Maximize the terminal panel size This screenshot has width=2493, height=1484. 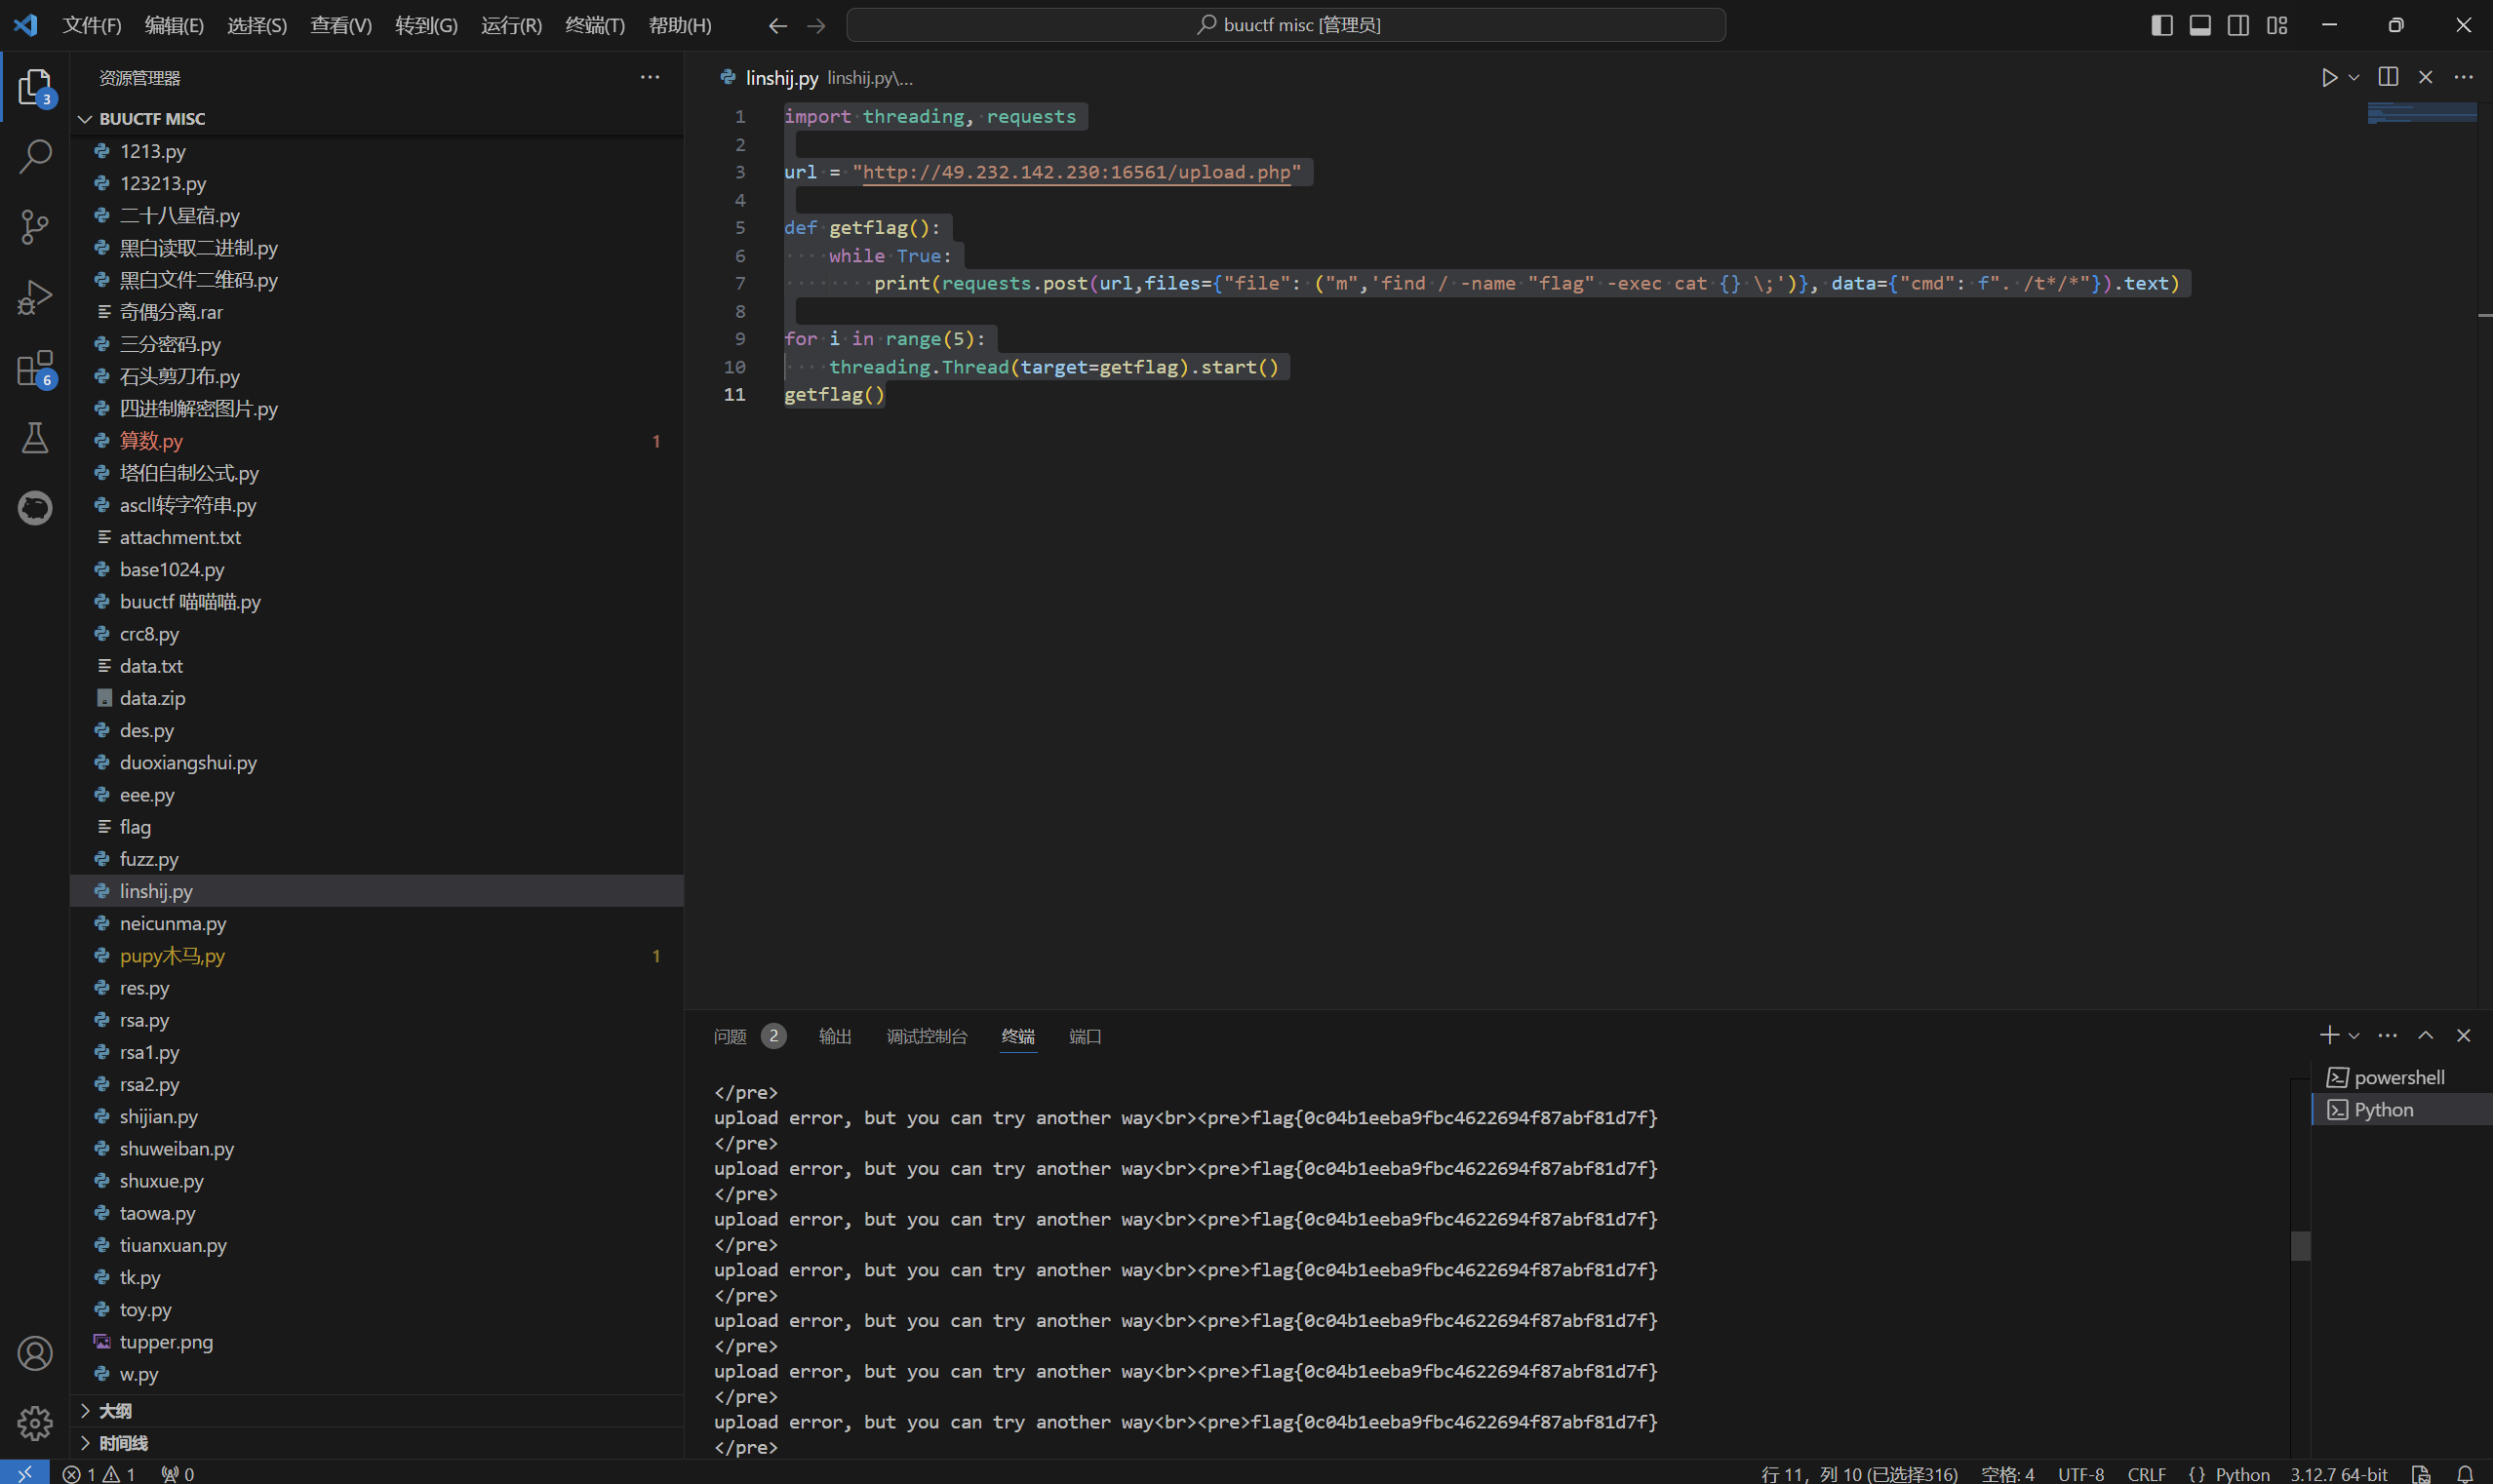[x=2425, y=1035]
